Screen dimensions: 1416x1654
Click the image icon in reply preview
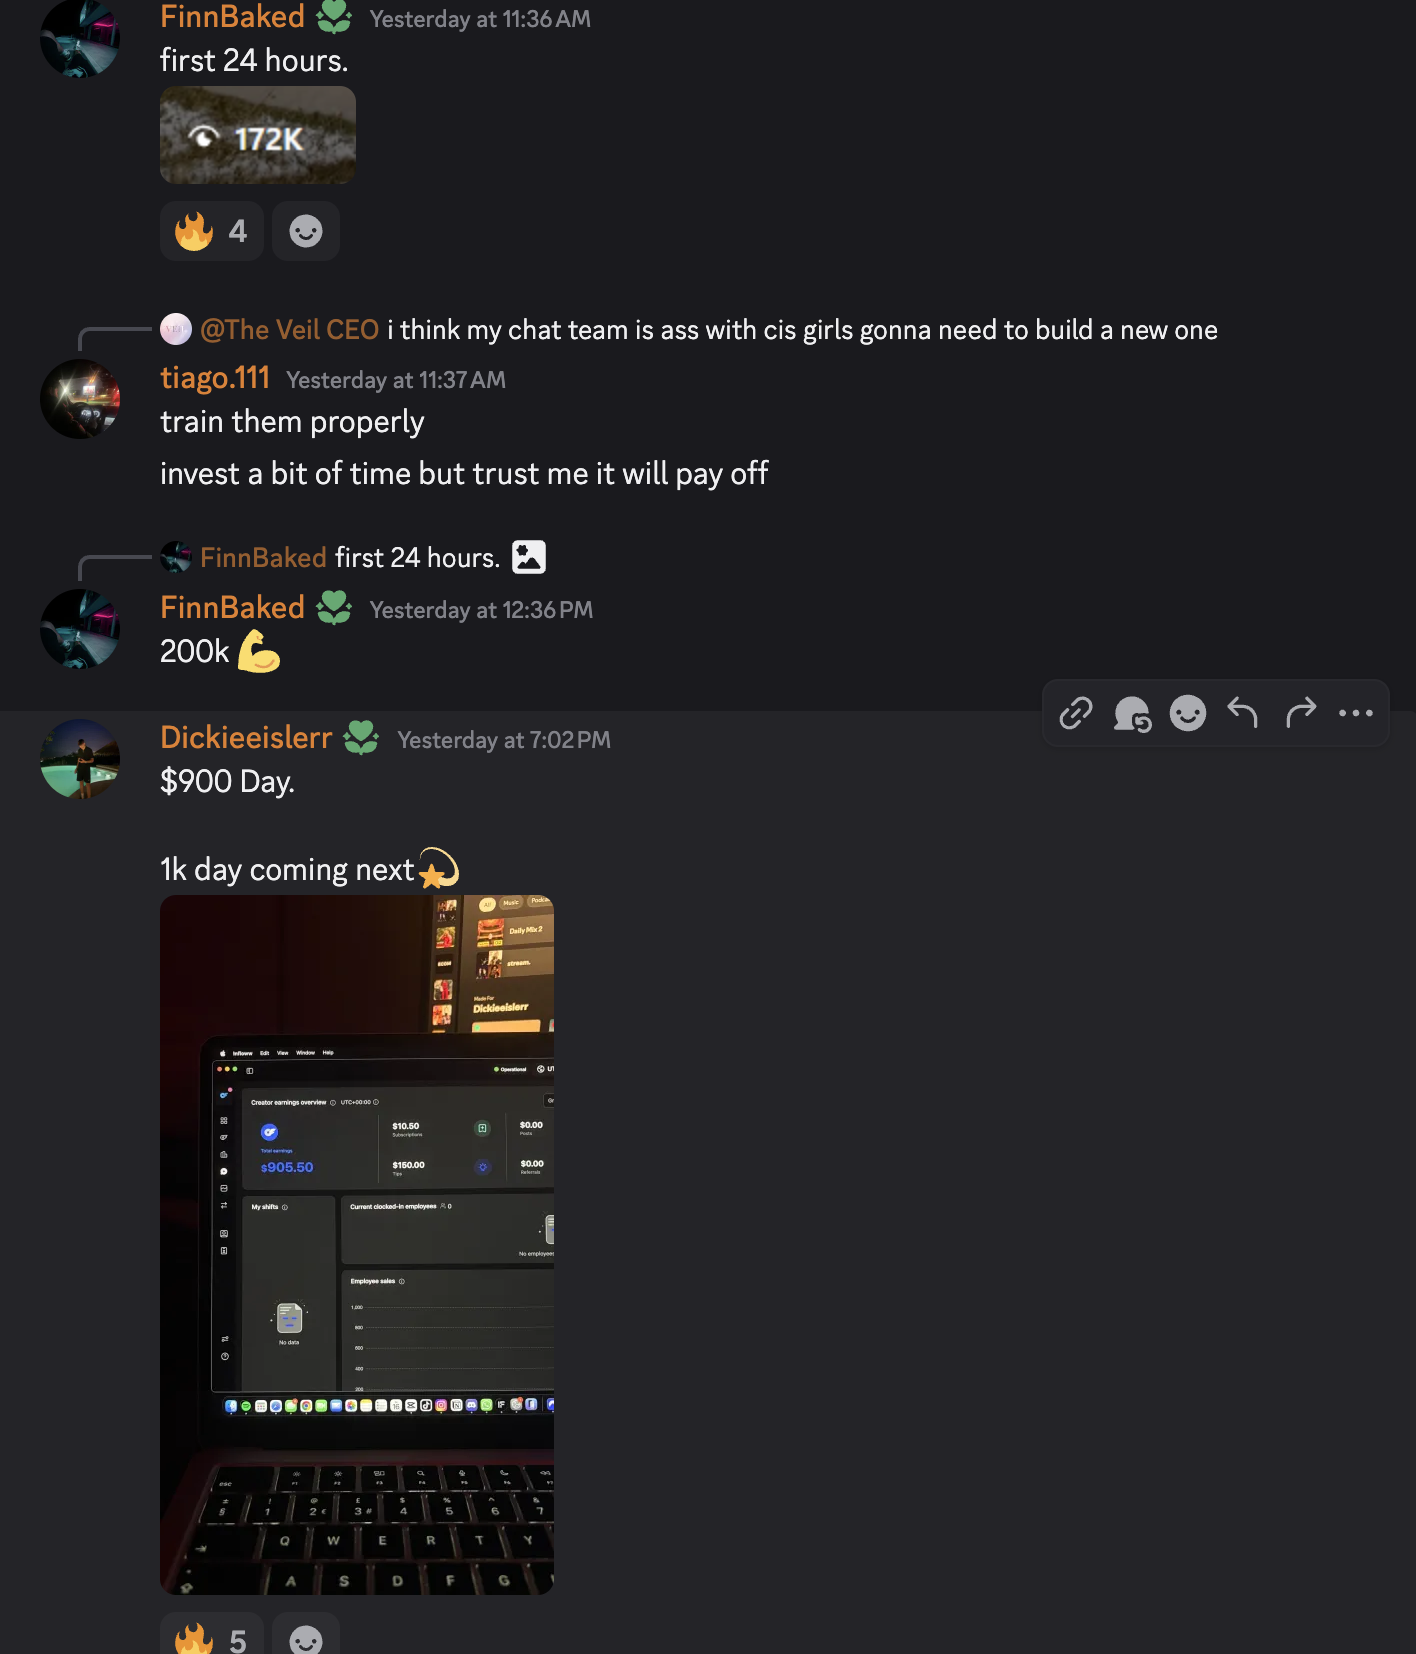coord(529,557)
